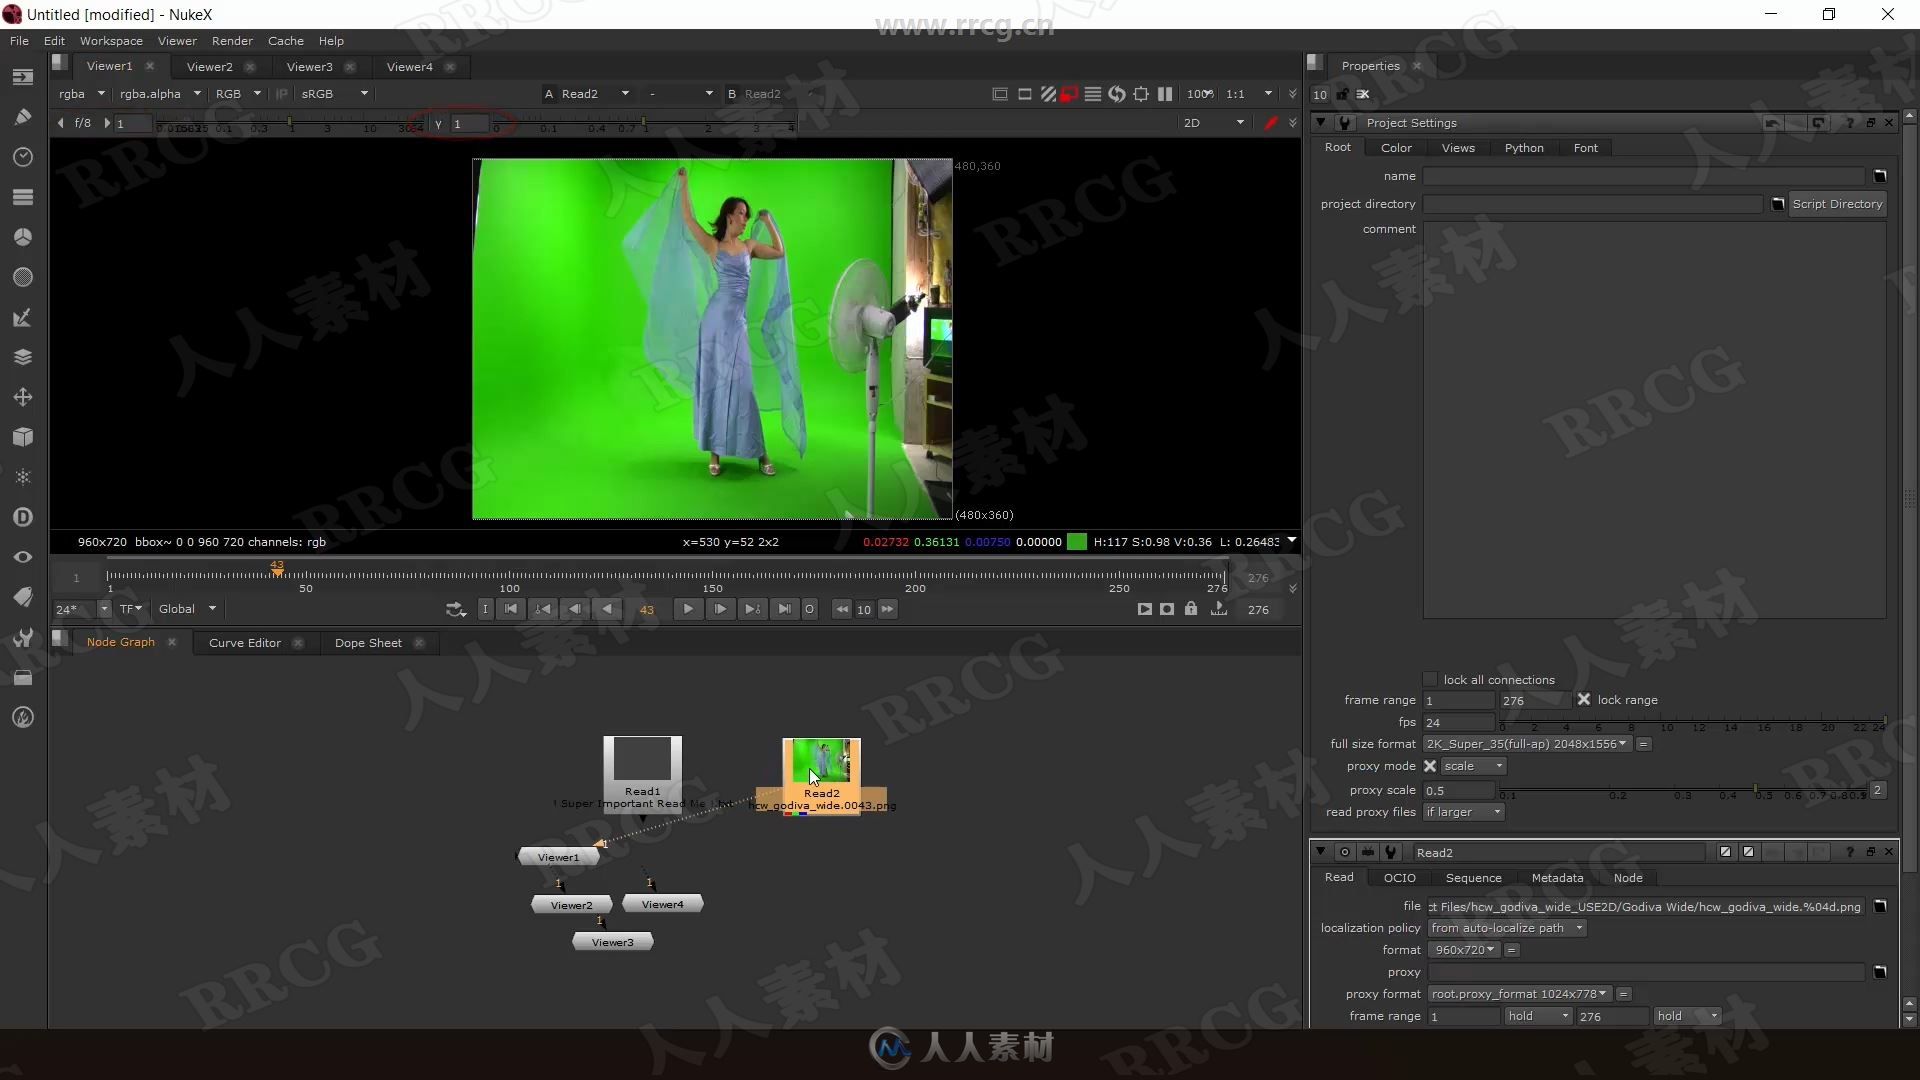The width and height of the screenshot is (1920, 1080).
Task: Jump to the last frame
Action: 784,609
